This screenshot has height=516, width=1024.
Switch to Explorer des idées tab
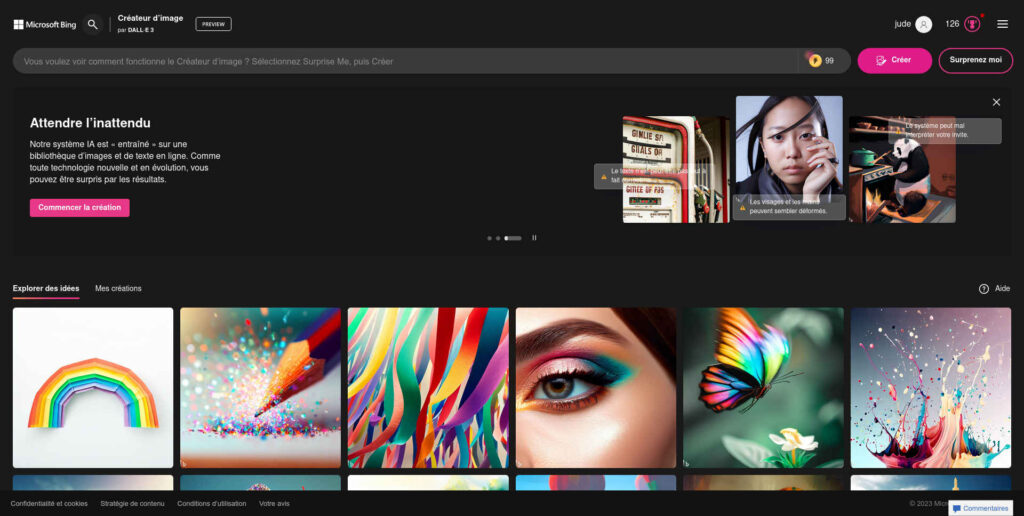(x=46, y=289)
